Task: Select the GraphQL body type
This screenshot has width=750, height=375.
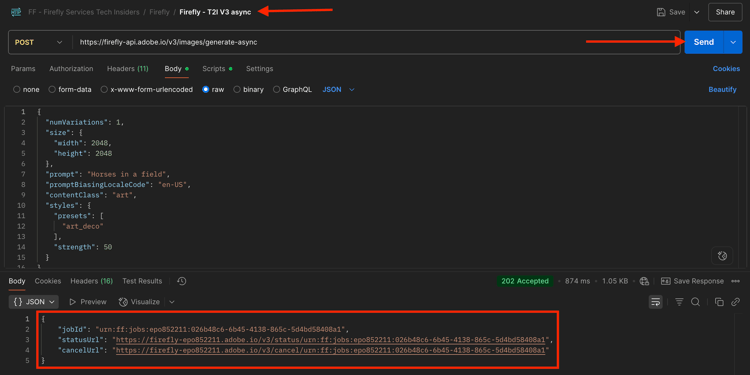Action: (x=292, y=89)
